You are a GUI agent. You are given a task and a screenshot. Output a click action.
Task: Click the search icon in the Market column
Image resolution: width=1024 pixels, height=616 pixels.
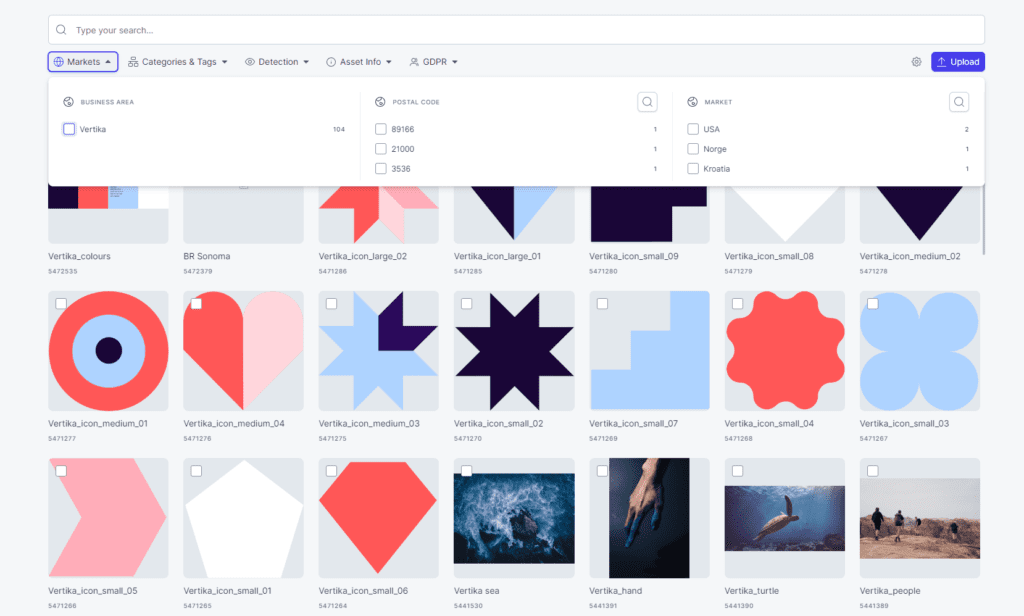tap(959, 102)
